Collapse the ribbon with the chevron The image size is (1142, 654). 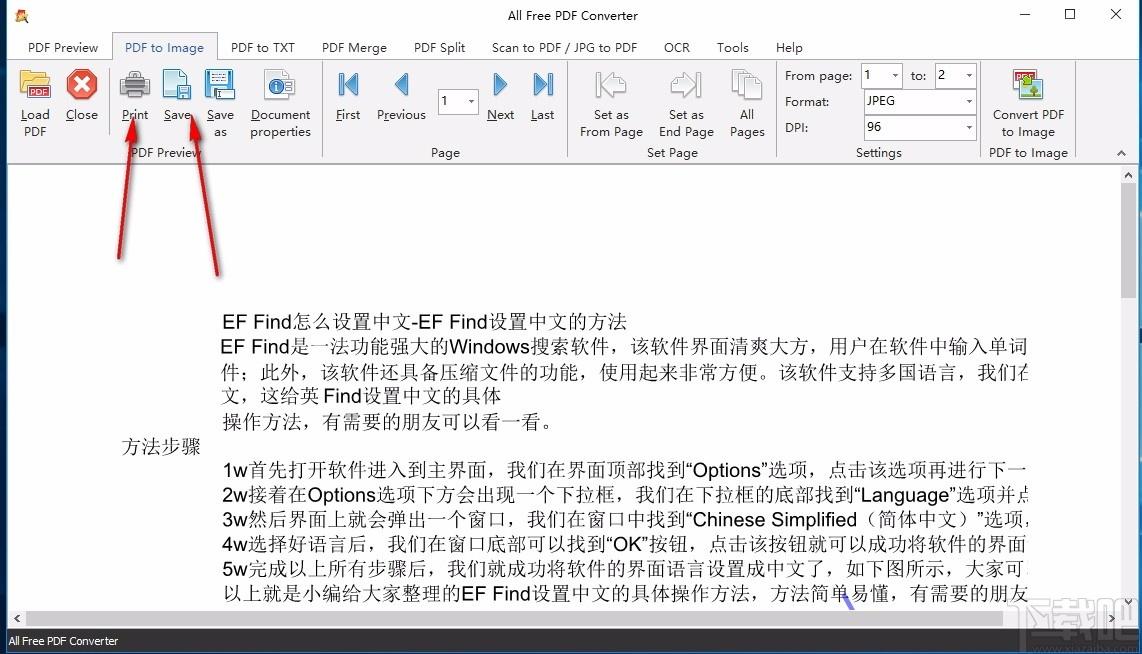(1121, 153)
